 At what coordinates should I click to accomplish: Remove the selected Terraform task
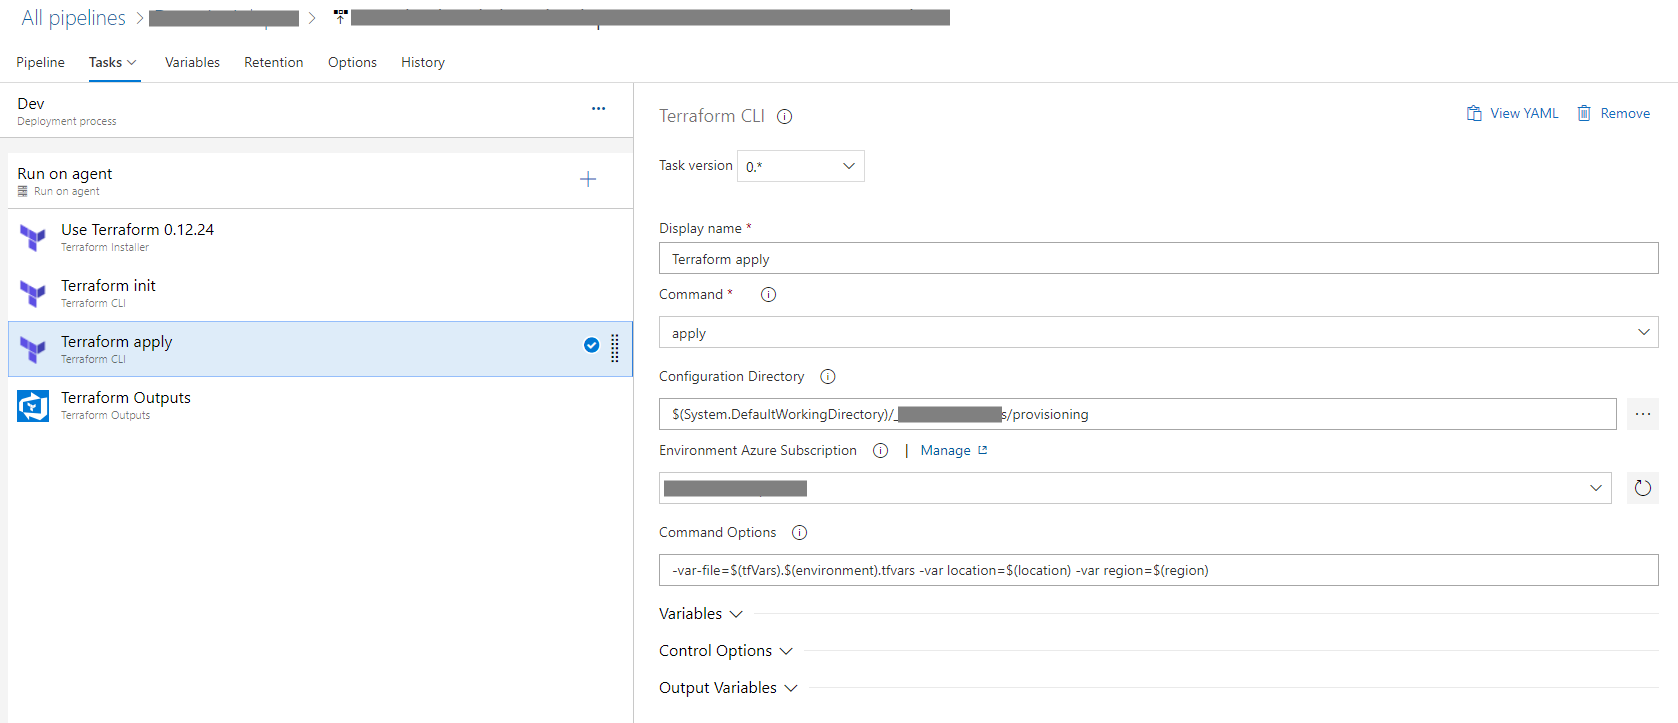coord(1613,114)
